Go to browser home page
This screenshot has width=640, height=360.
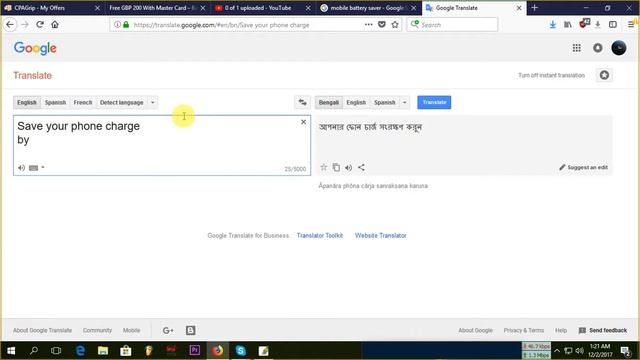tap(55, 24)
